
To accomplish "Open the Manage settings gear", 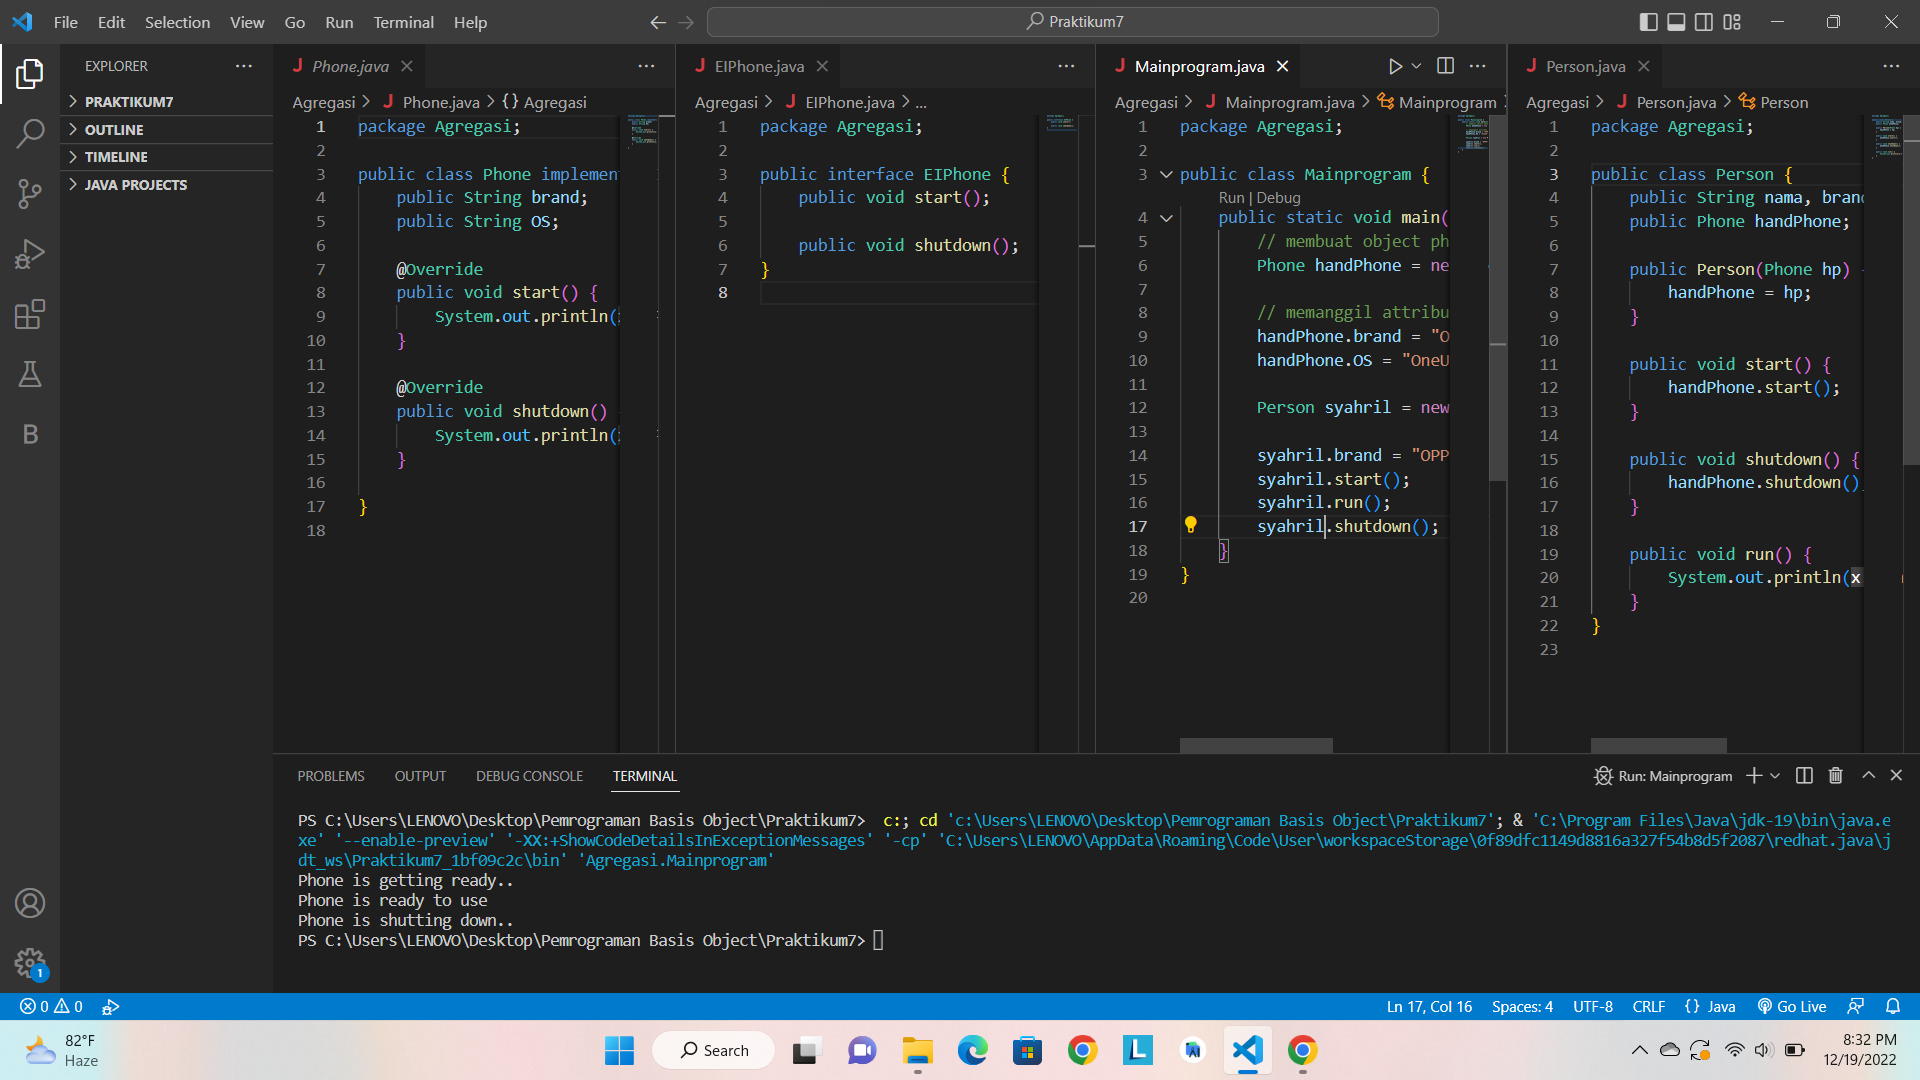I will [30, 963].
